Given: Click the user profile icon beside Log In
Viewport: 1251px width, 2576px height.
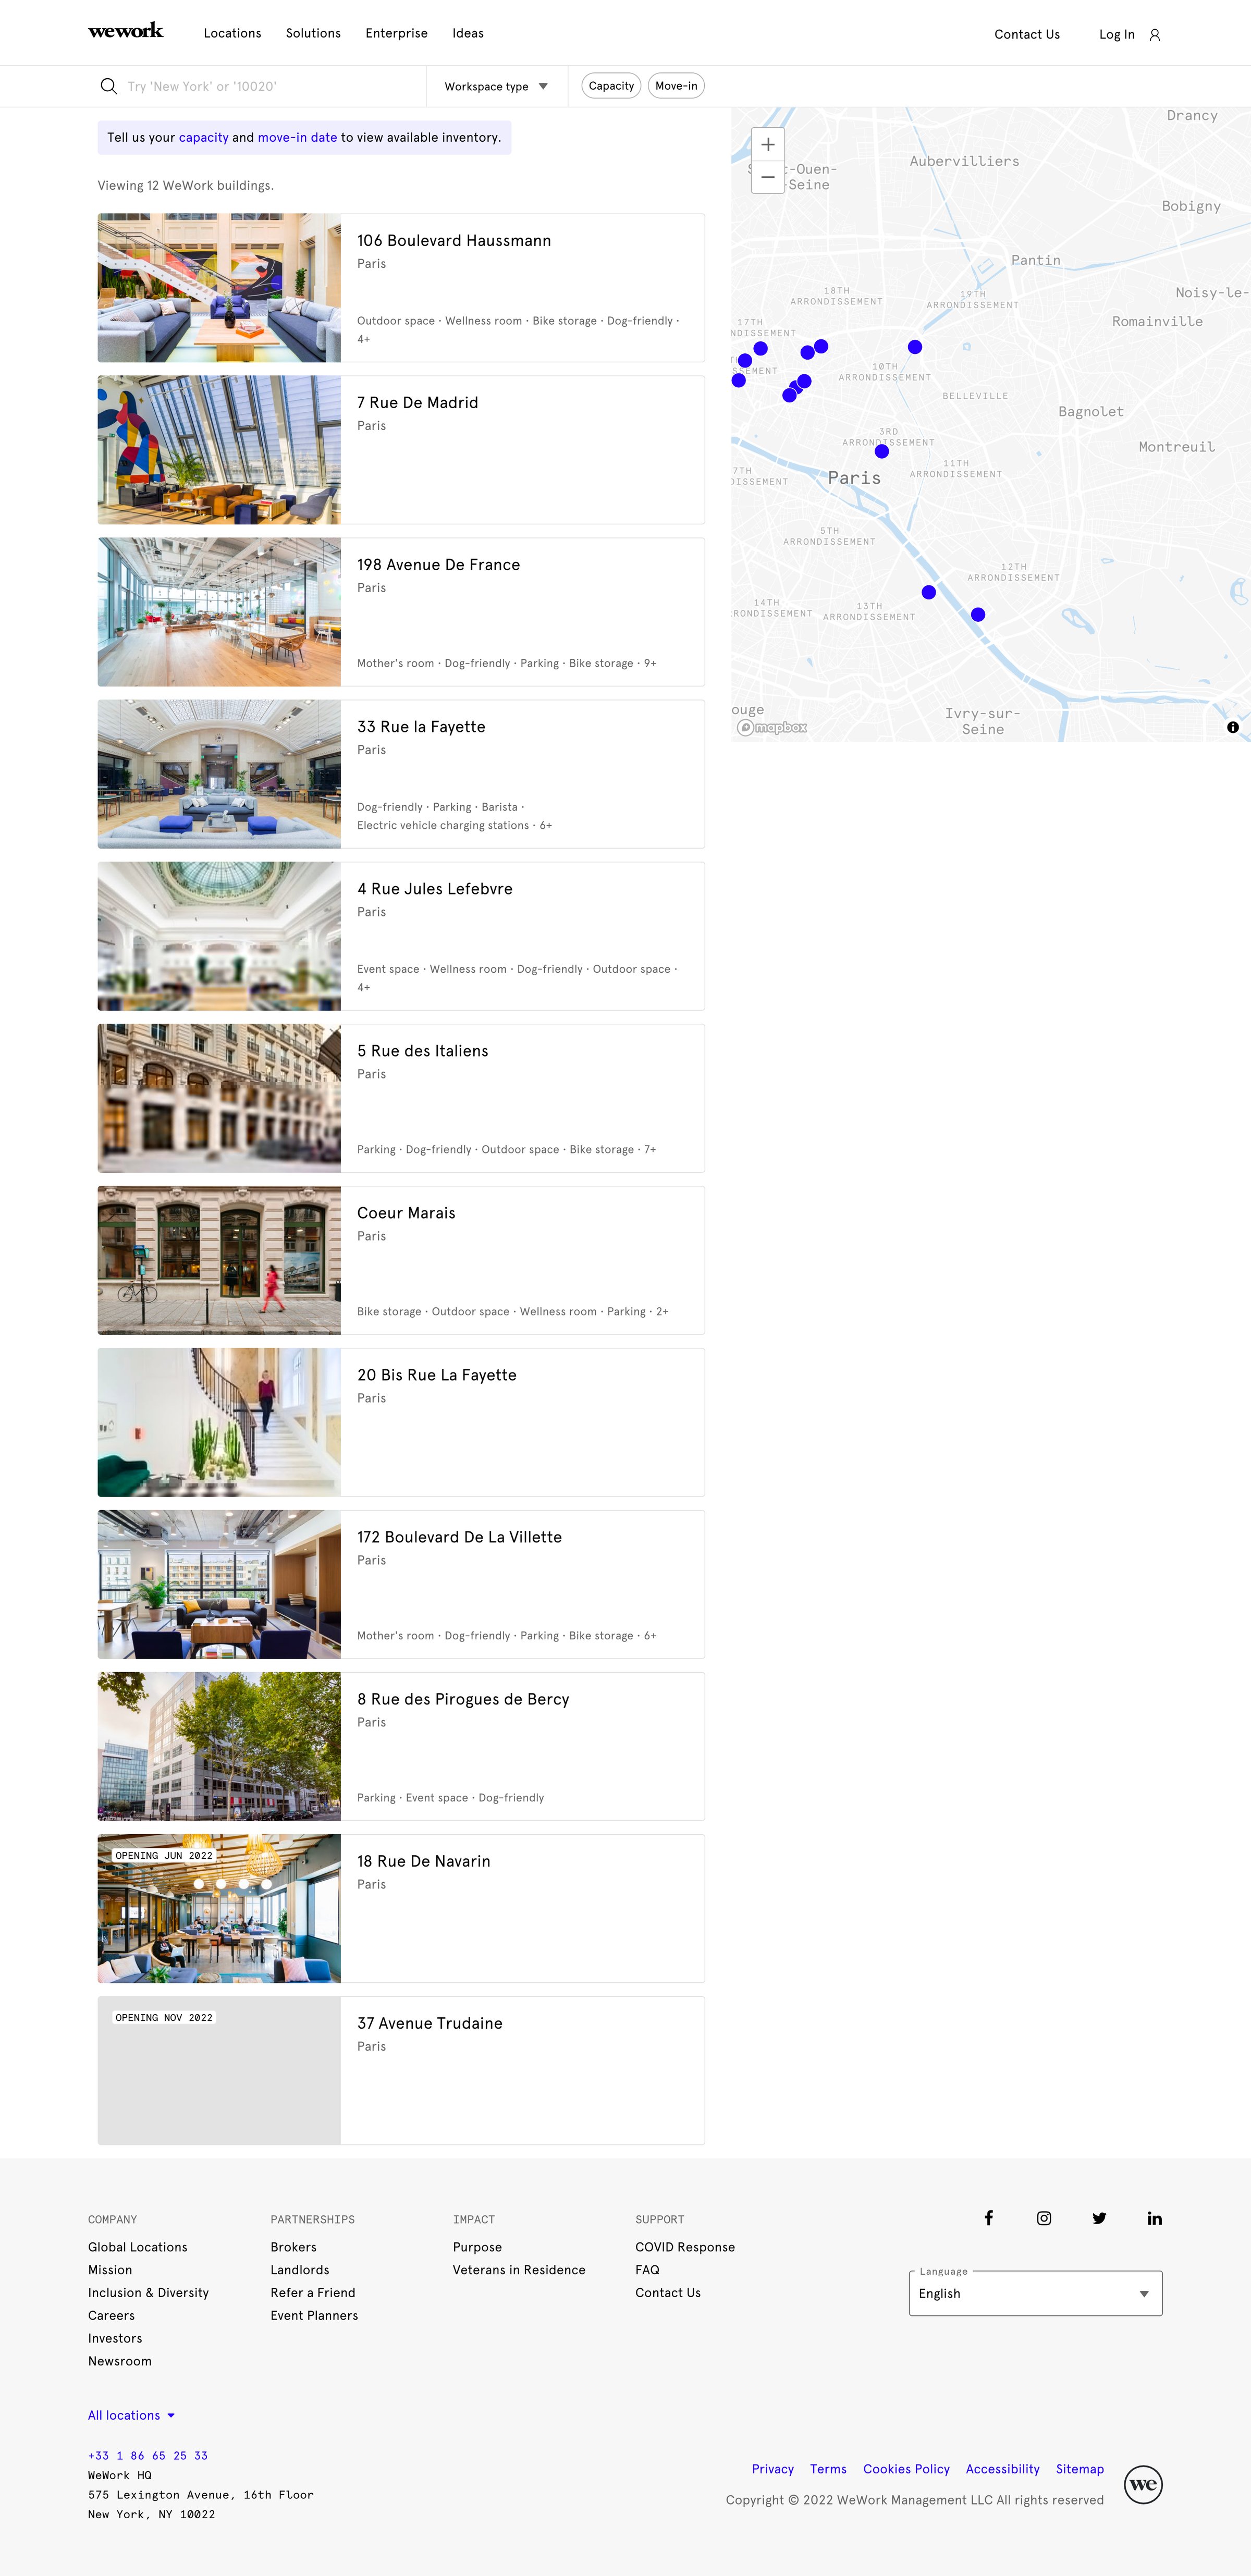Looking at the screenshot, I should click(1154, 35).
